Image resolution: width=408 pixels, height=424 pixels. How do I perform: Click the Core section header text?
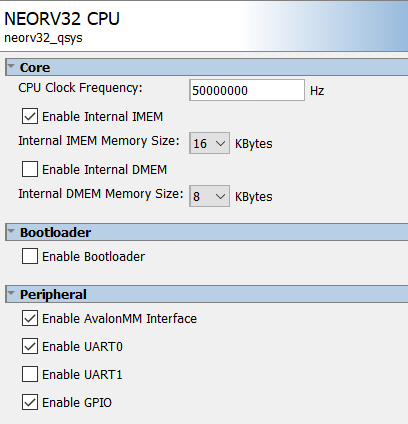(35, 67)
